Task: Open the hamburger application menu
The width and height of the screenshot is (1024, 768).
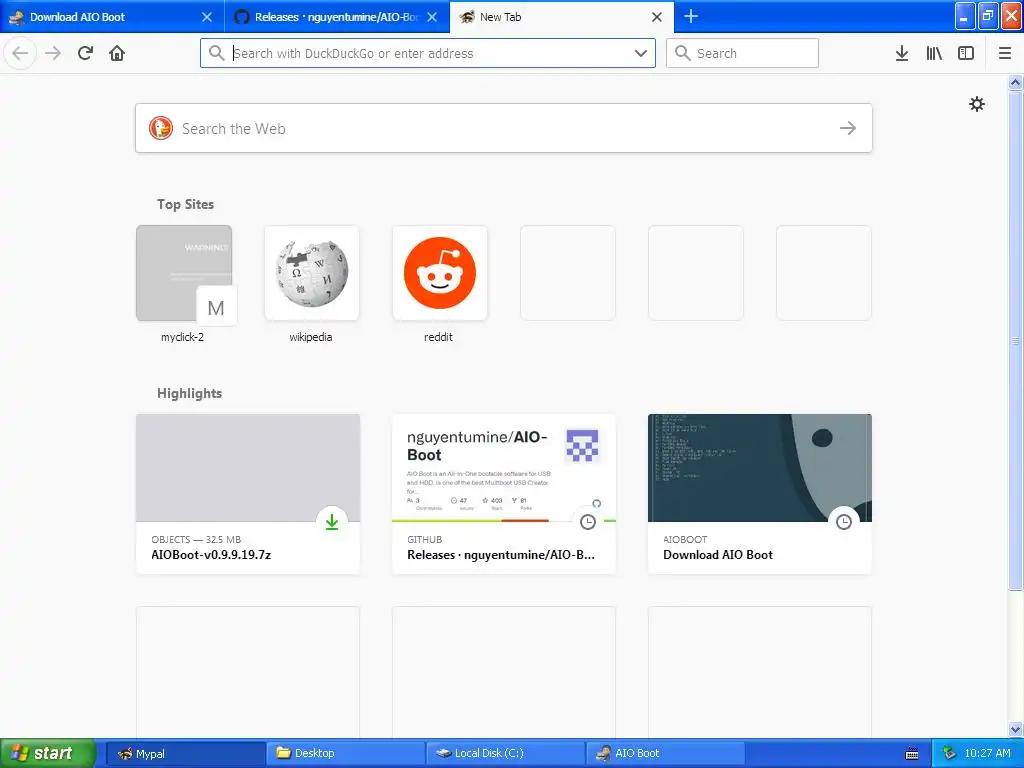Action: click(1005, 53)
